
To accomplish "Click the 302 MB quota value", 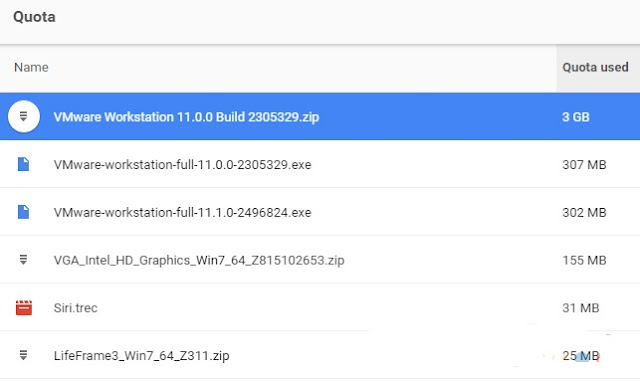I will point(584,212).
